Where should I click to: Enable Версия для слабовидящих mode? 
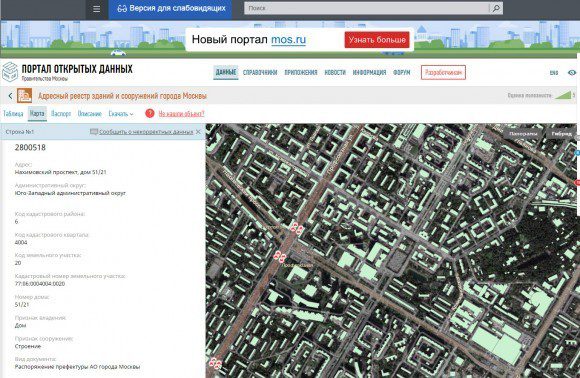pos(171,8)
